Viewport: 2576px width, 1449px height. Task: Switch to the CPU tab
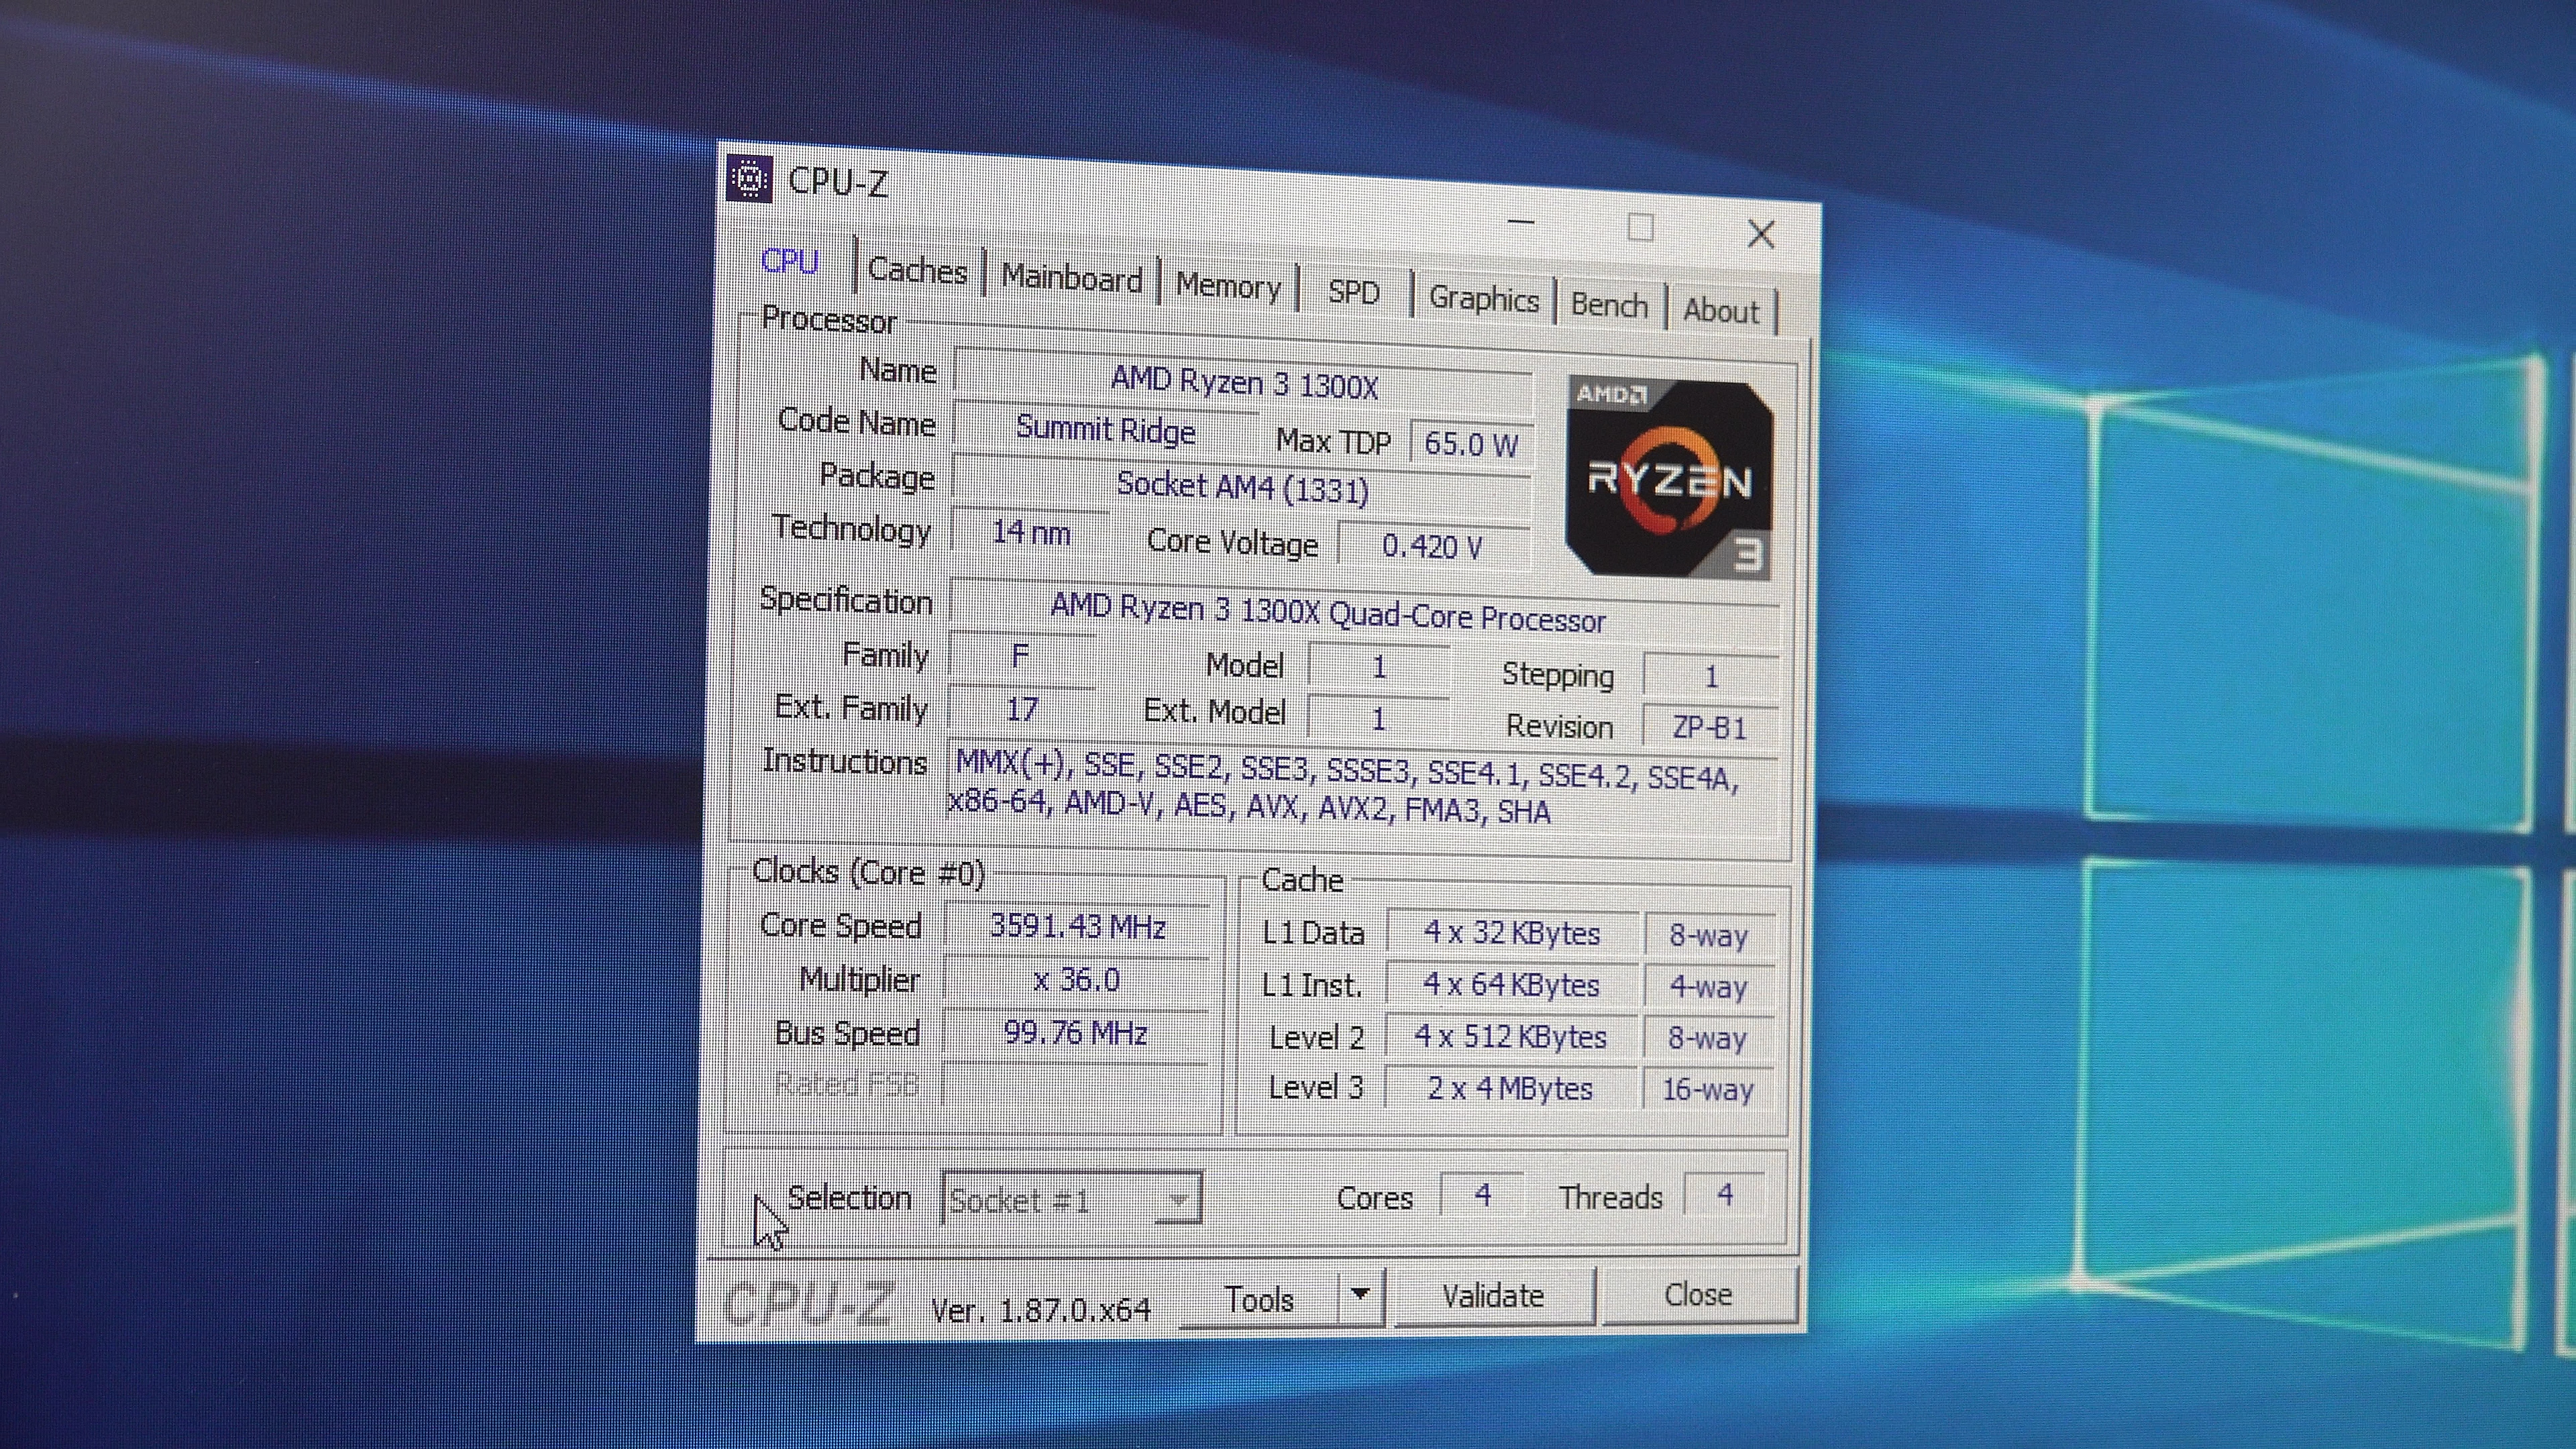(x=790, y=262)
